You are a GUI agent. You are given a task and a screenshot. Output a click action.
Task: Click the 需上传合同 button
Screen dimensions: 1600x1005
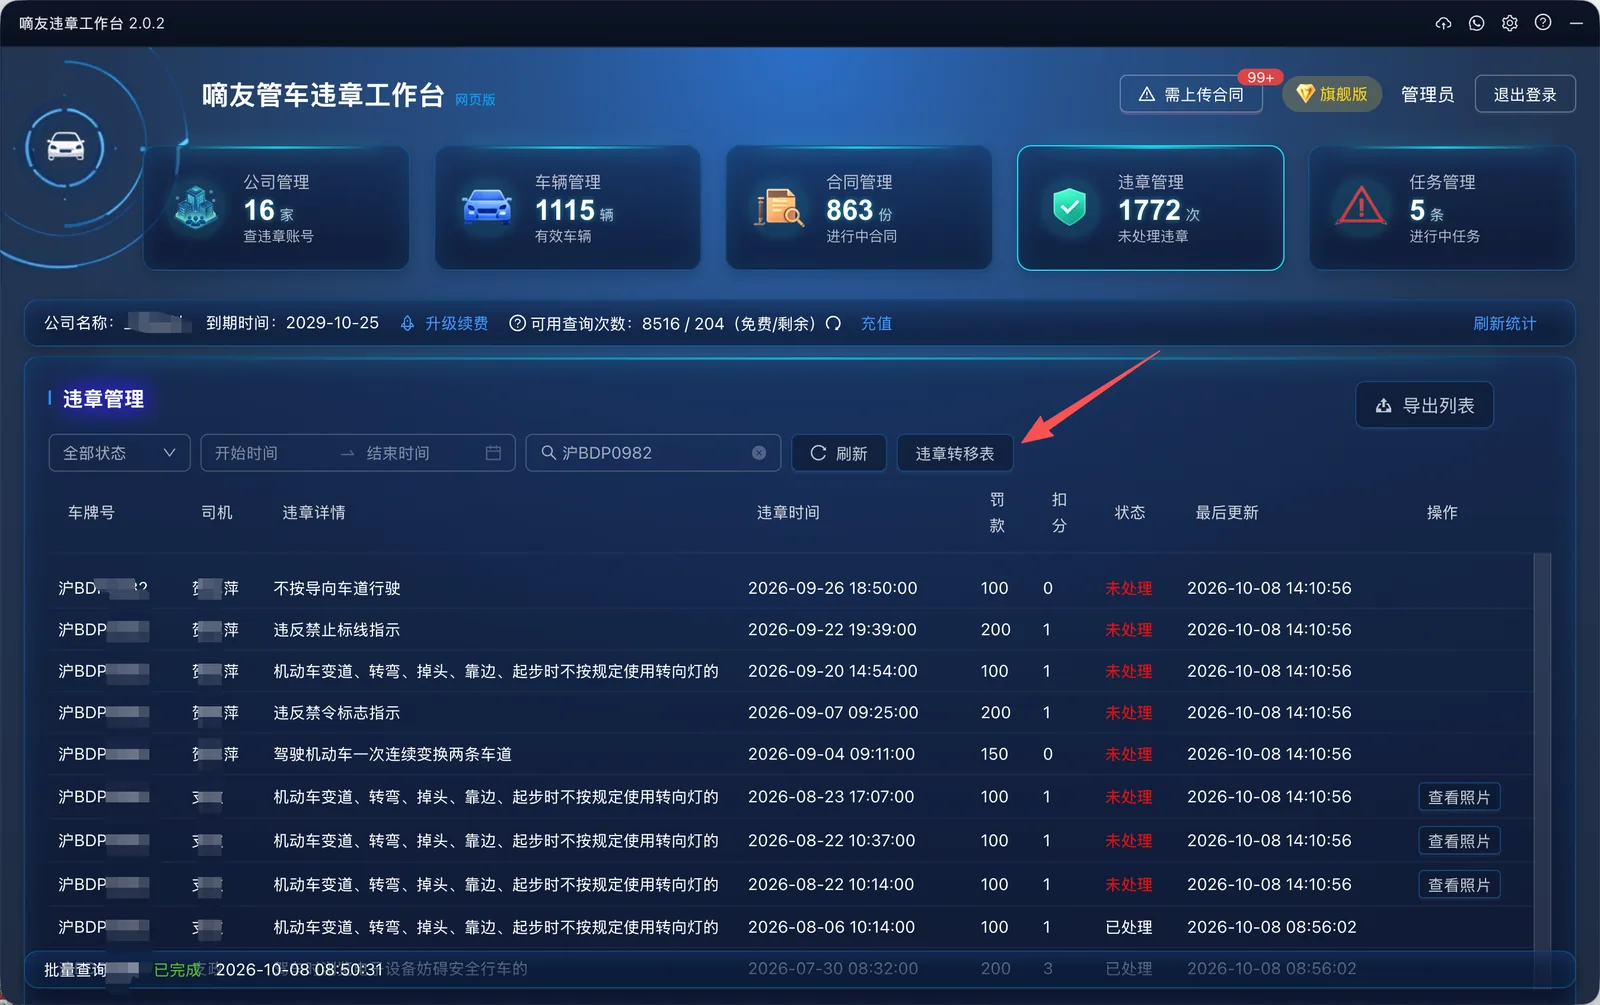1191,95
